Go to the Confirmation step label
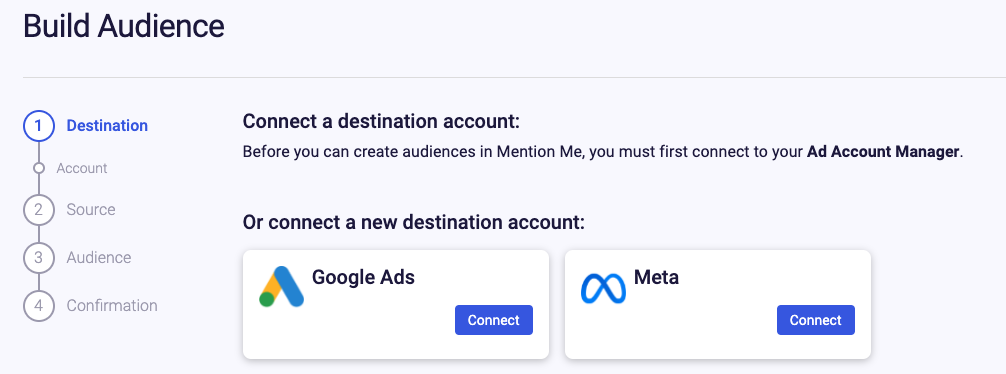The width and height of the screenshot is (1006, 374). tap(112, 305)
